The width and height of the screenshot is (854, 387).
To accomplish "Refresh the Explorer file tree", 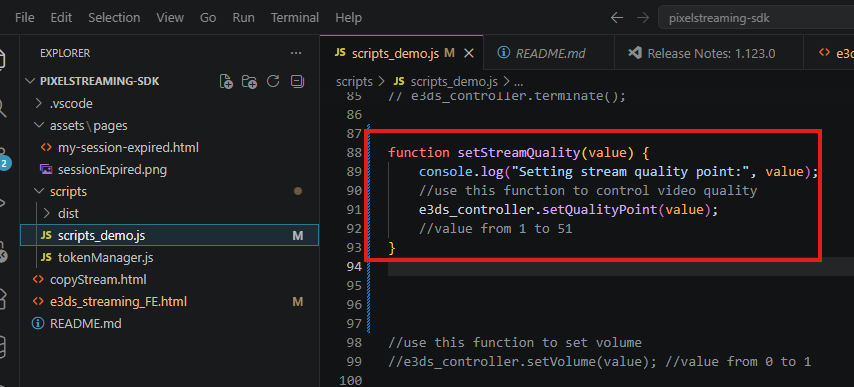I will (x=273, y=82).
